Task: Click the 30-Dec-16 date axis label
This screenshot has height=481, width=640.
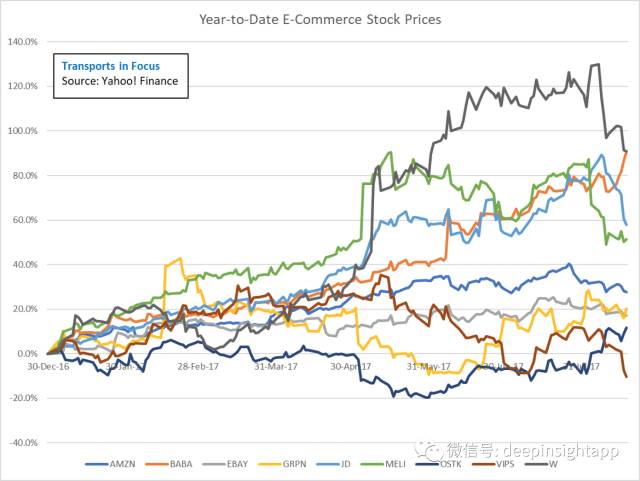Action: coord(48,366)
